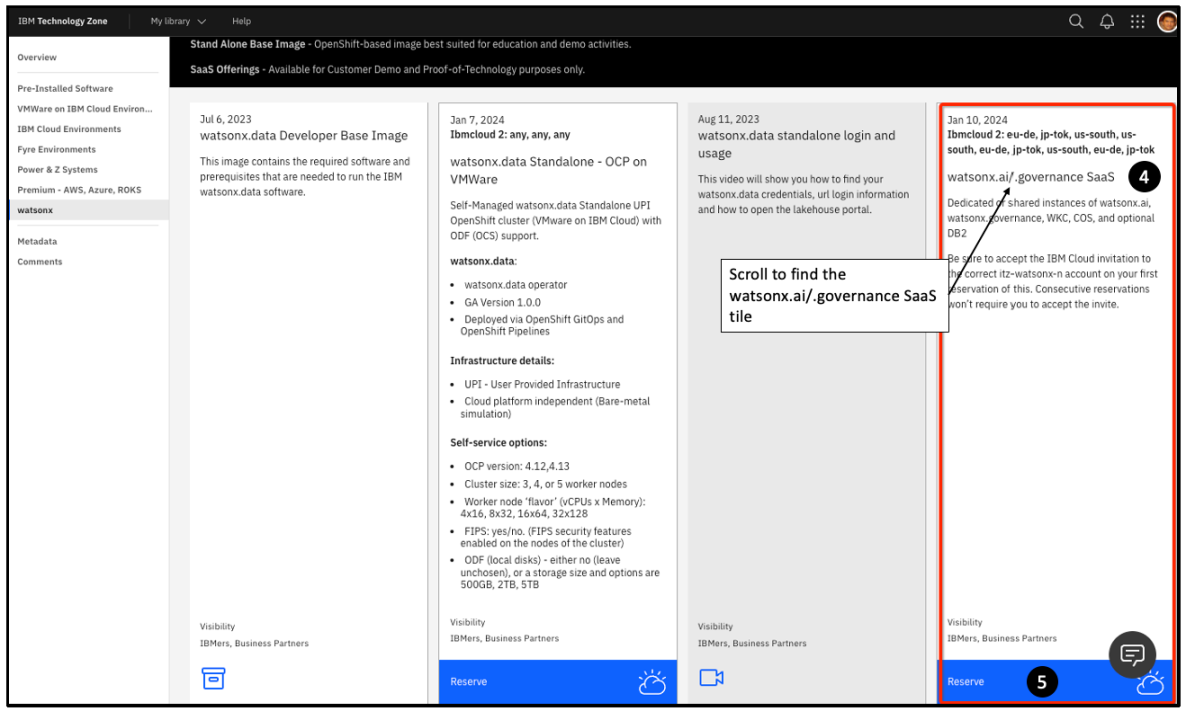Select watsonx in the sidebar
This screenshot has height=712, width=1185.
(x=89, y=210)
